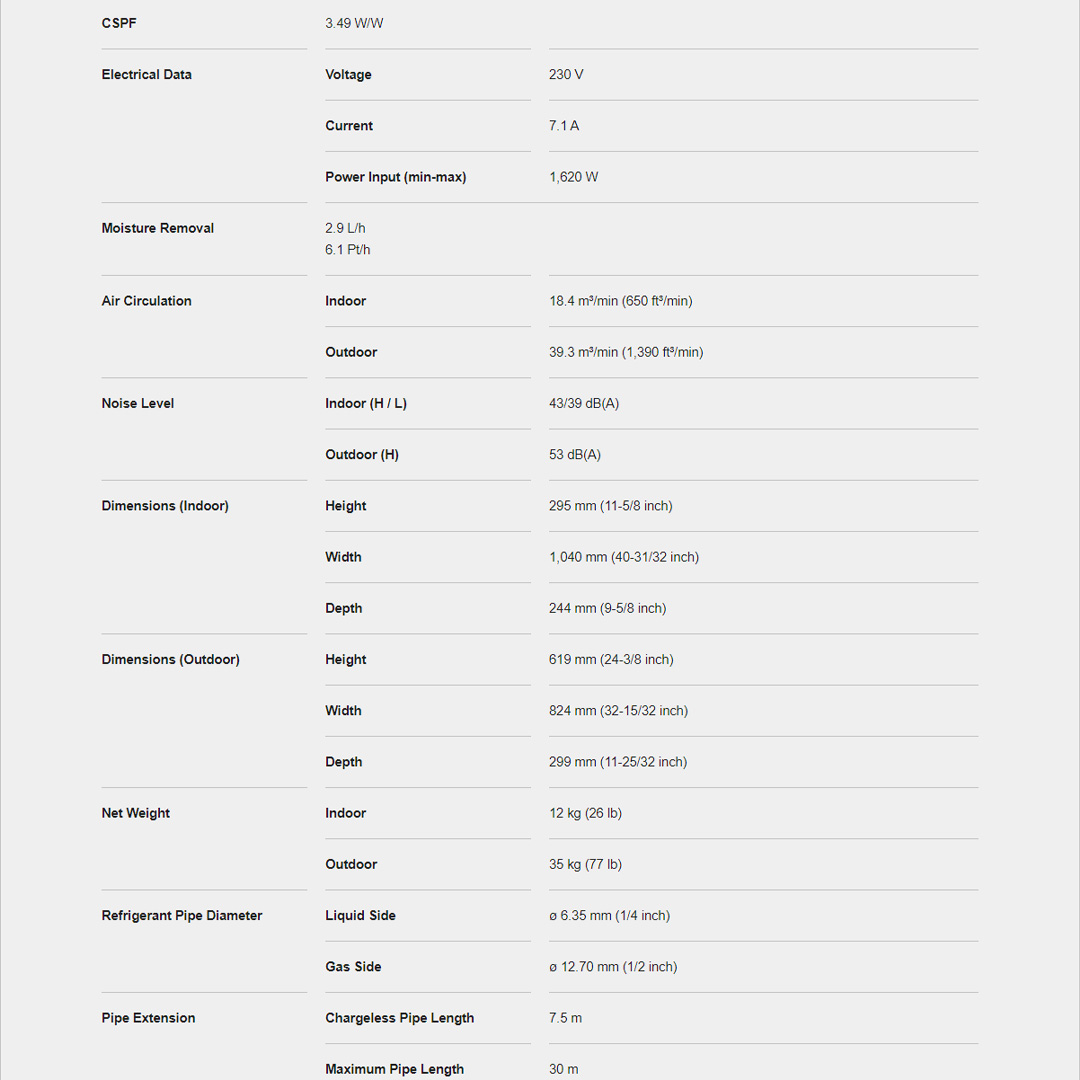Click the Net Weight heading
Screen dimensions: 1080x1080
point(135,813)
